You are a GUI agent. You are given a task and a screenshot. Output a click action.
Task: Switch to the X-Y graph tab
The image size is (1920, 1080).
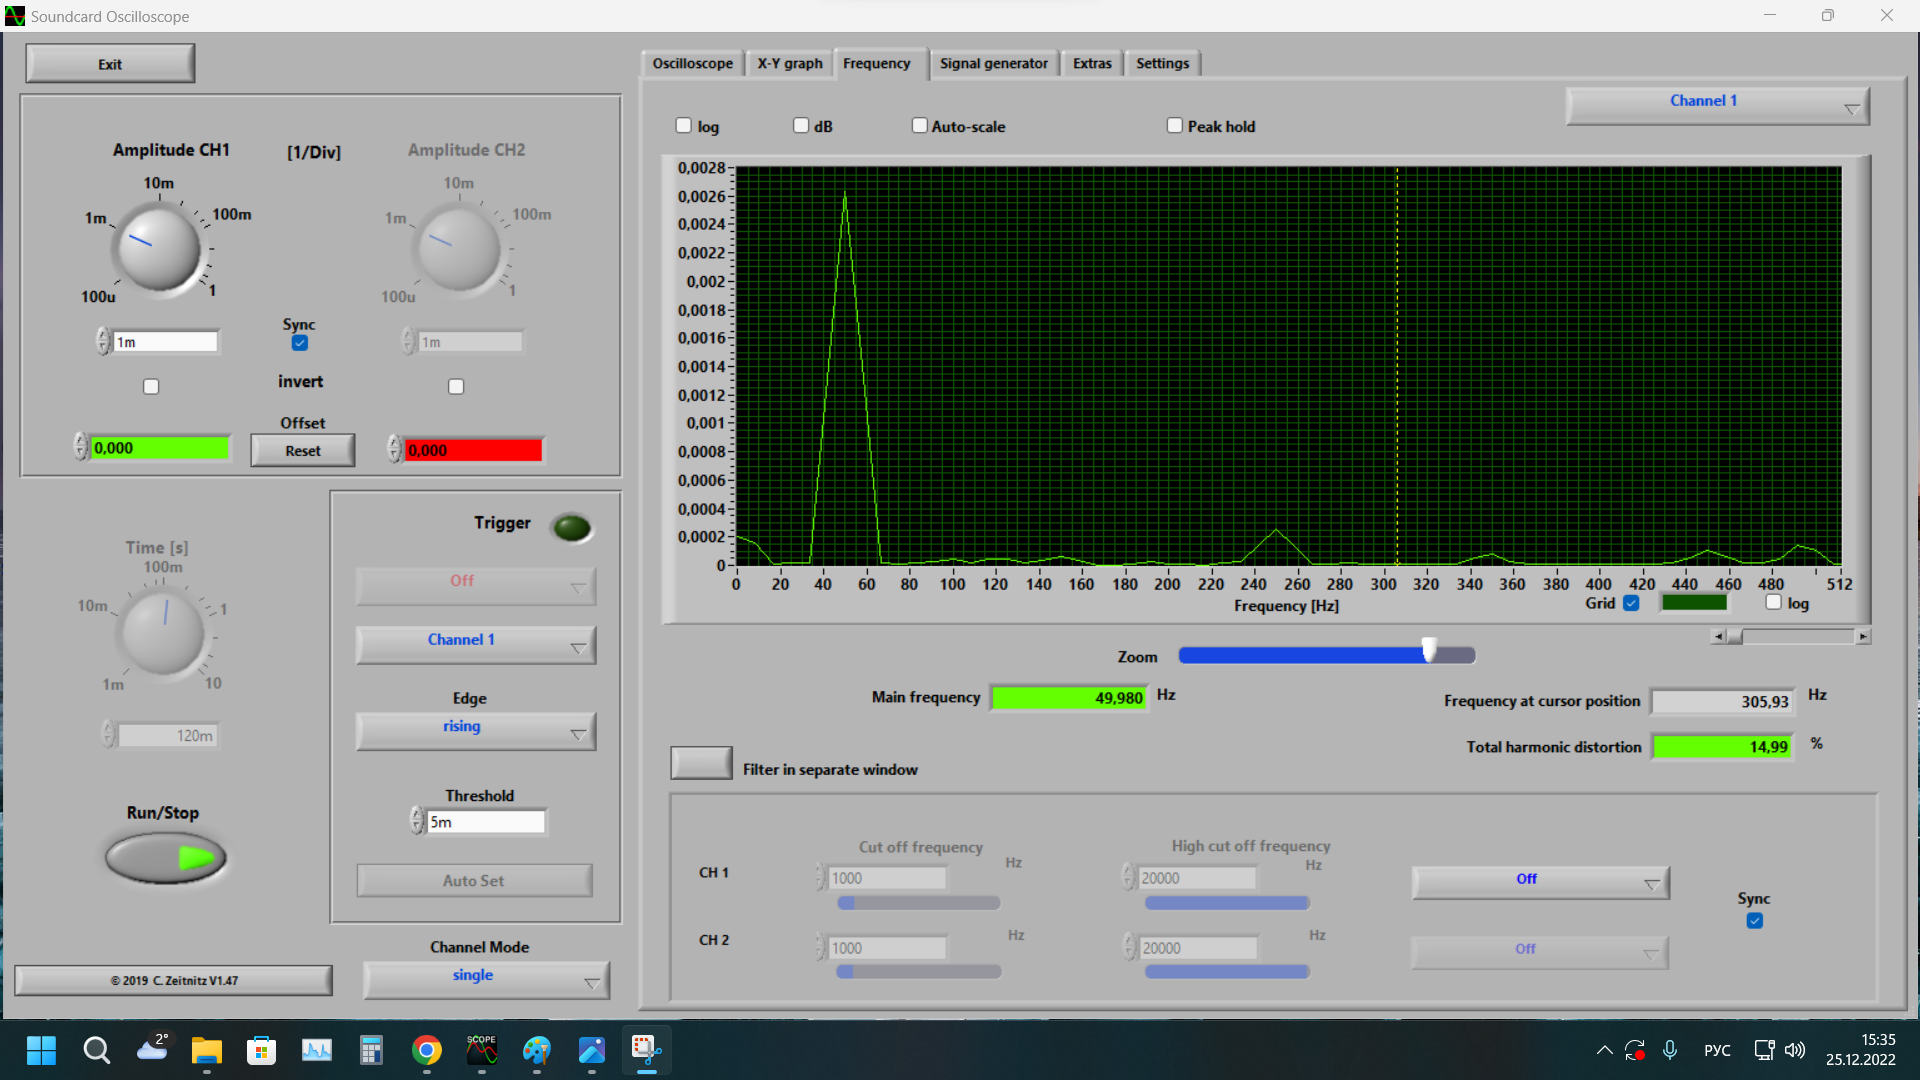coord(790,63)
